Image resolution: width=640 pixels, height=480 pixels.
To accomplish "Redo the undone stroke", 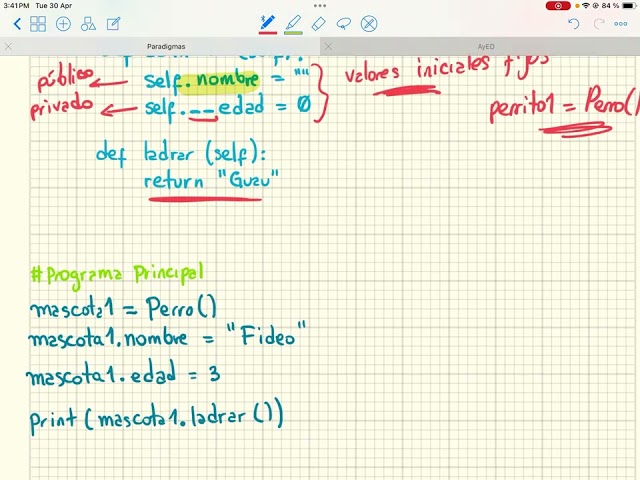I will click(598, 24).
